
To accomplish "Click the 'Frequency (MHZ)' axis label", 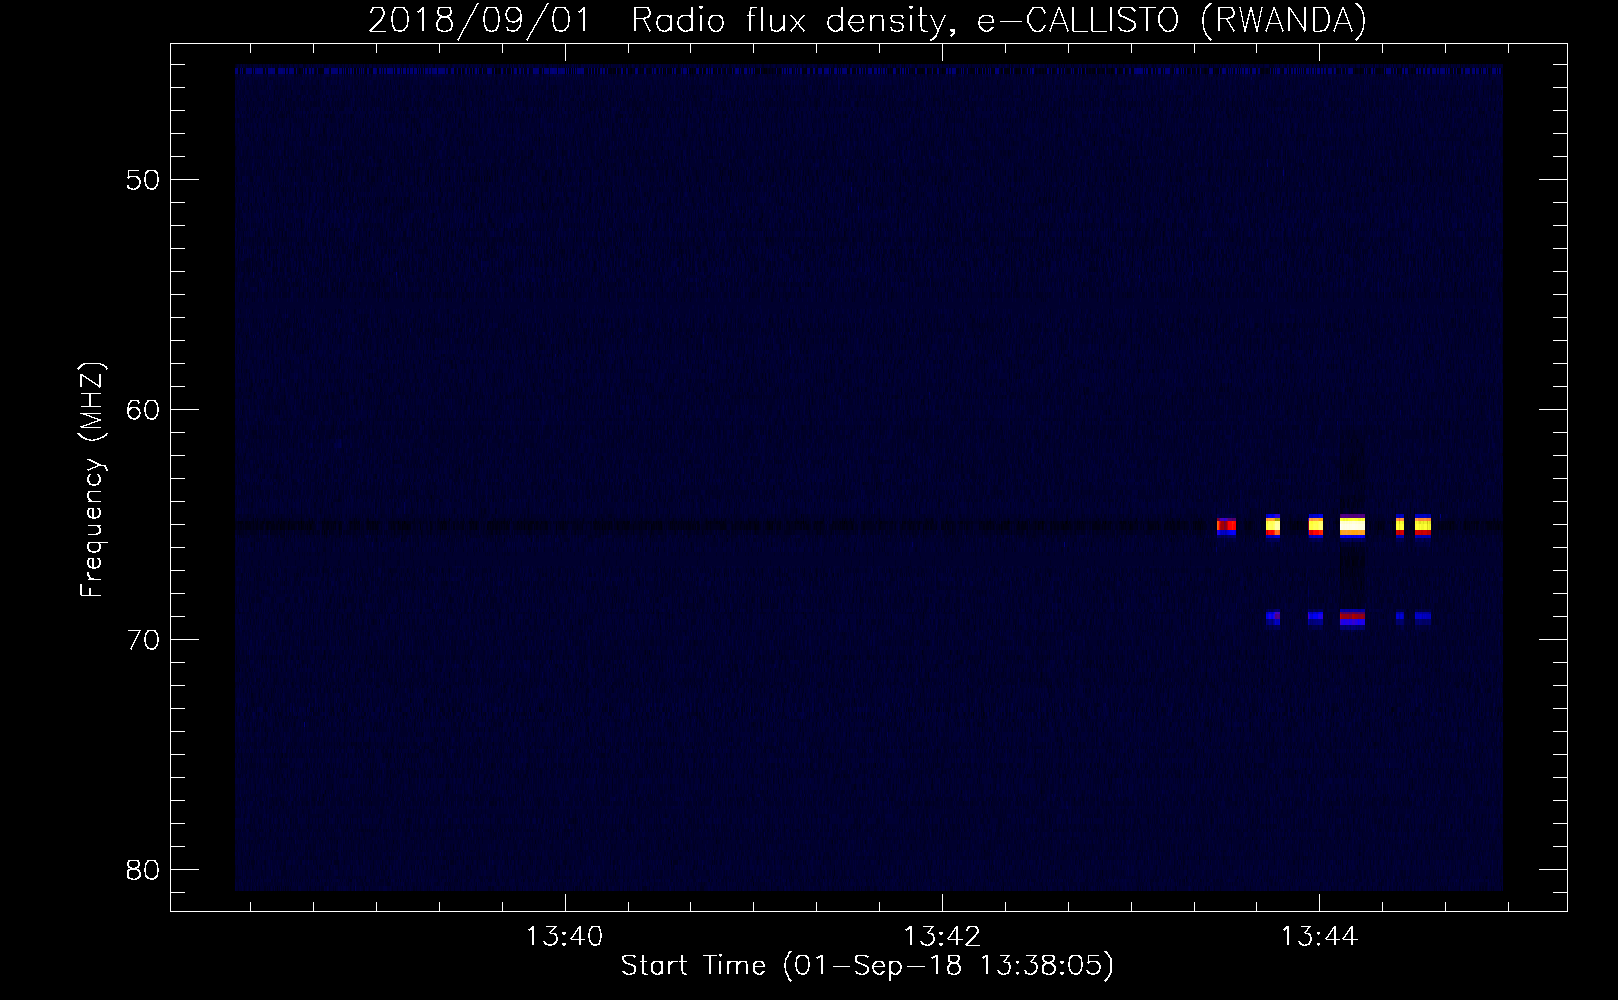I will [92, 480].
